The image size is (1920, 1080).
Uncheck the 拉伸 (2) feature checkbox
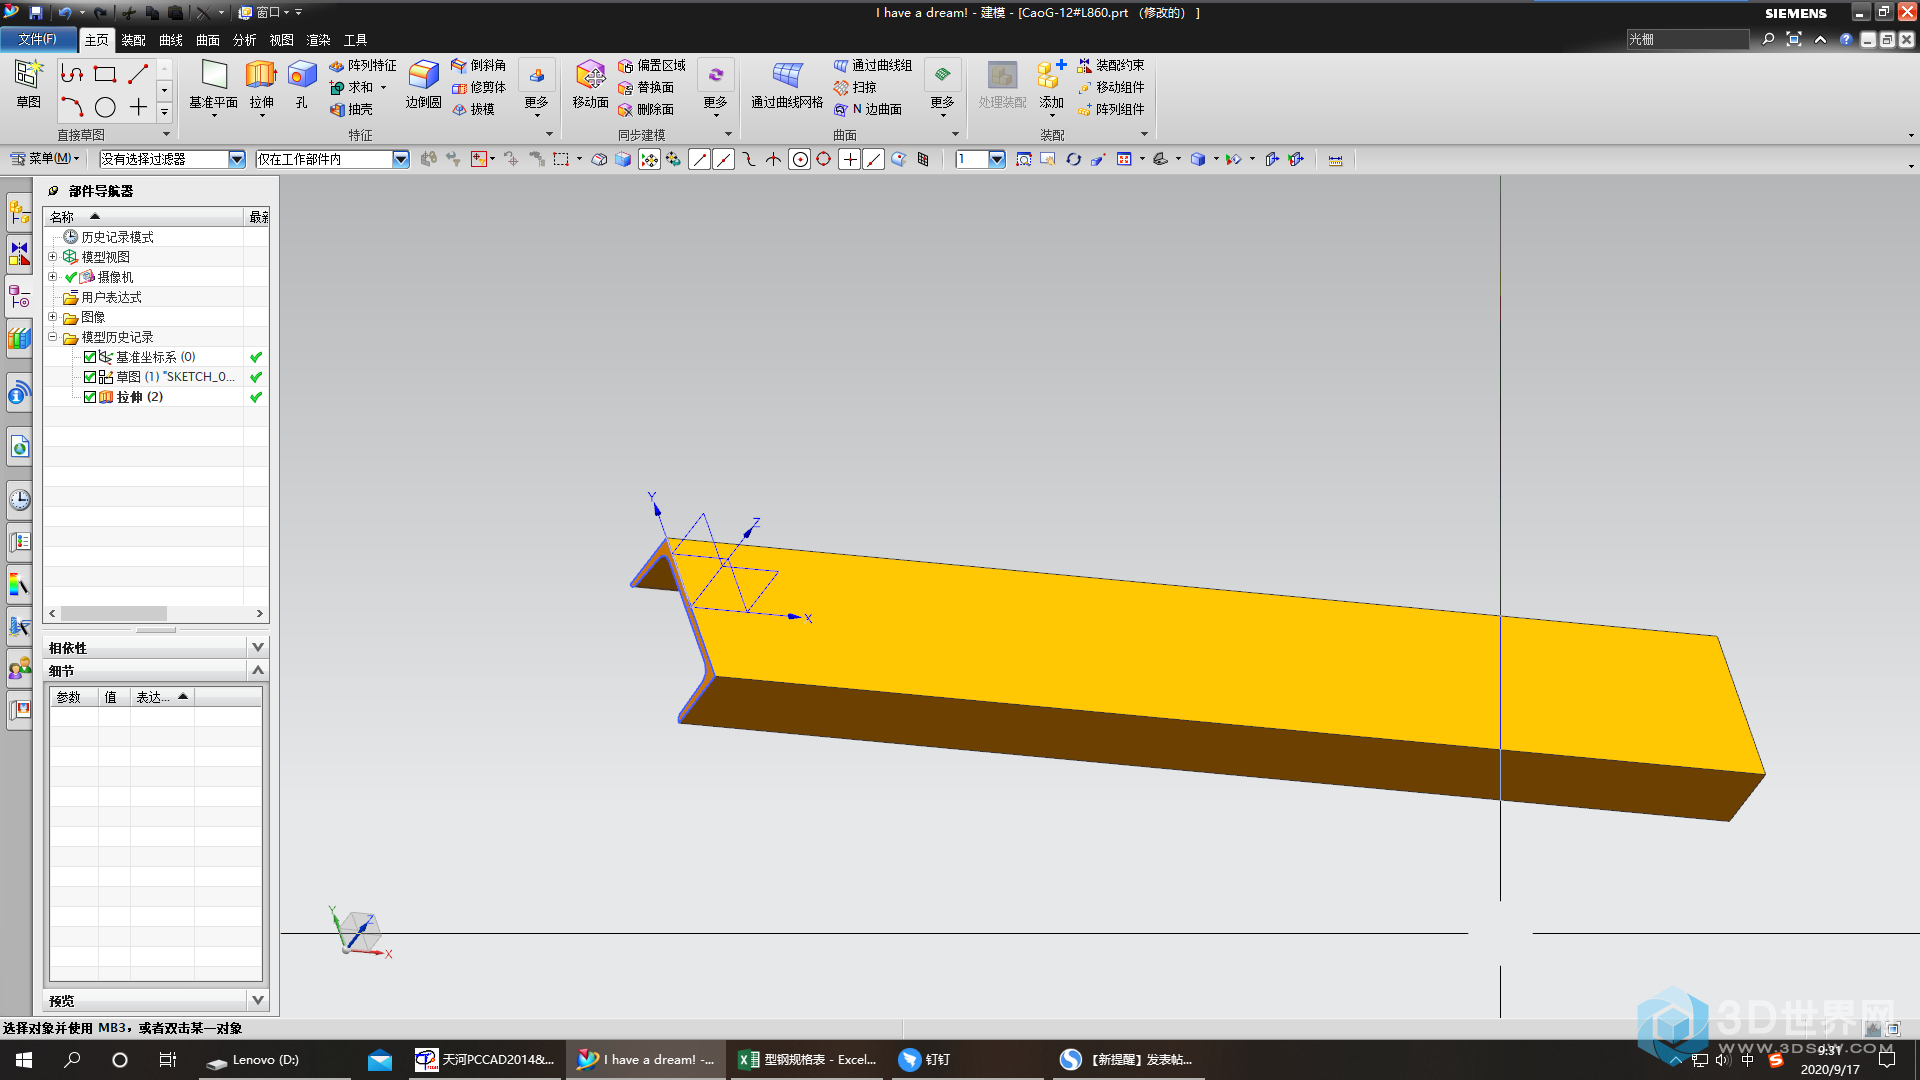tap(90, 397)
